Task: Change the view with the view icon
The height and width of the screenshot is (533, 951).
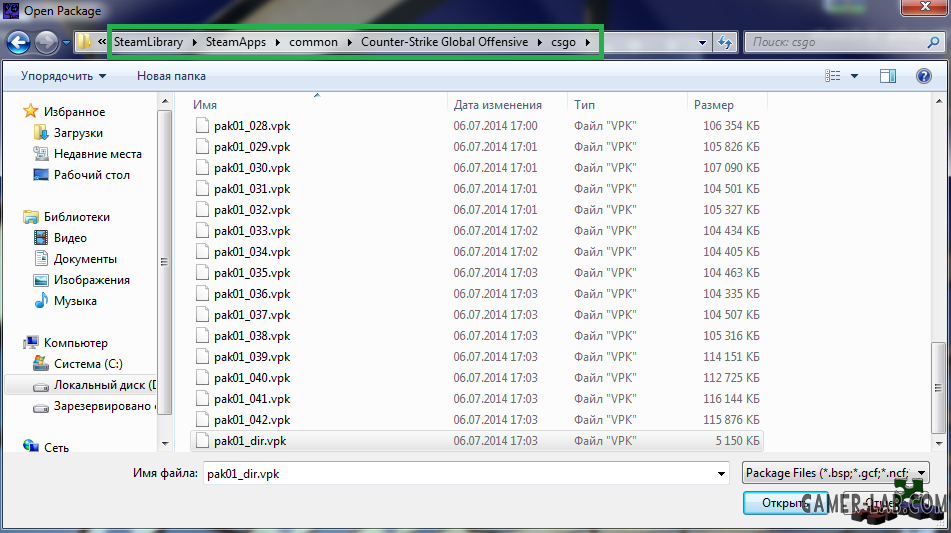Action: tap(833, 76)
